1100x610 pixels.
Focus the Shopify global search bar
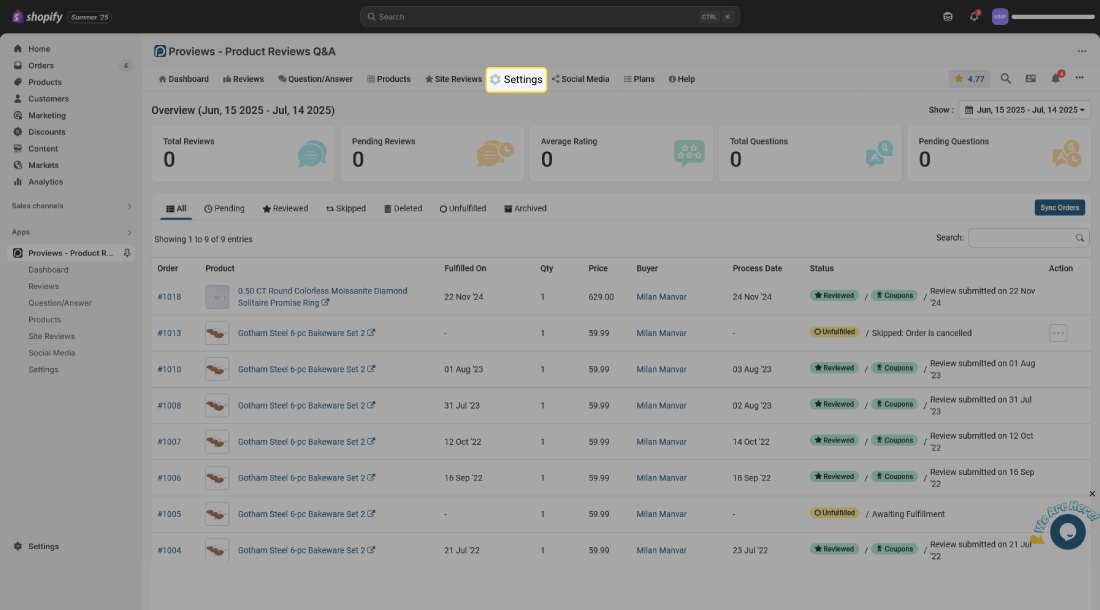[x=550, y=17]
